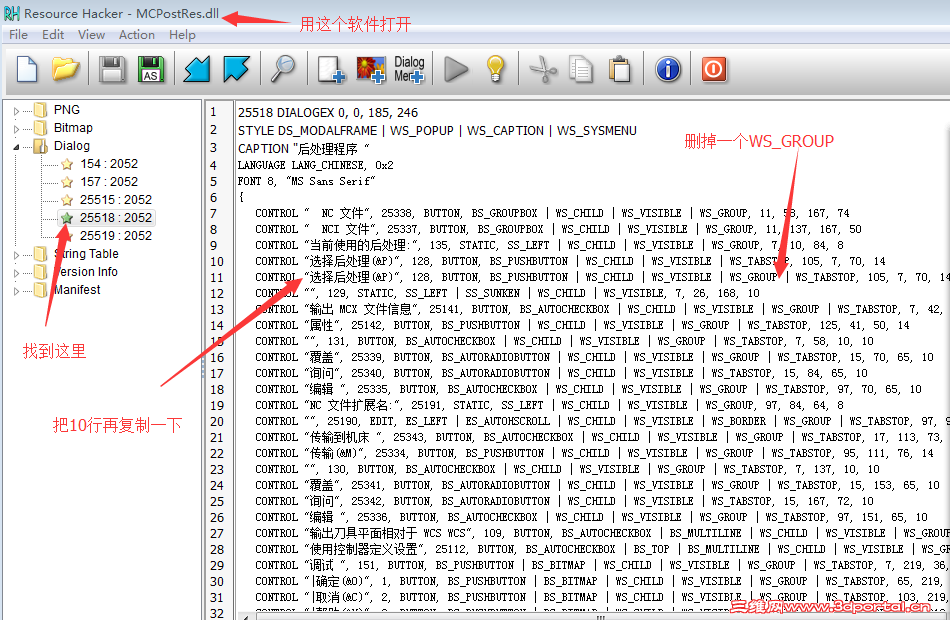Click the blue left-pointing arrow toolbar icon
This screenshot has height=620, width=950.
click(x=197, y=69)
